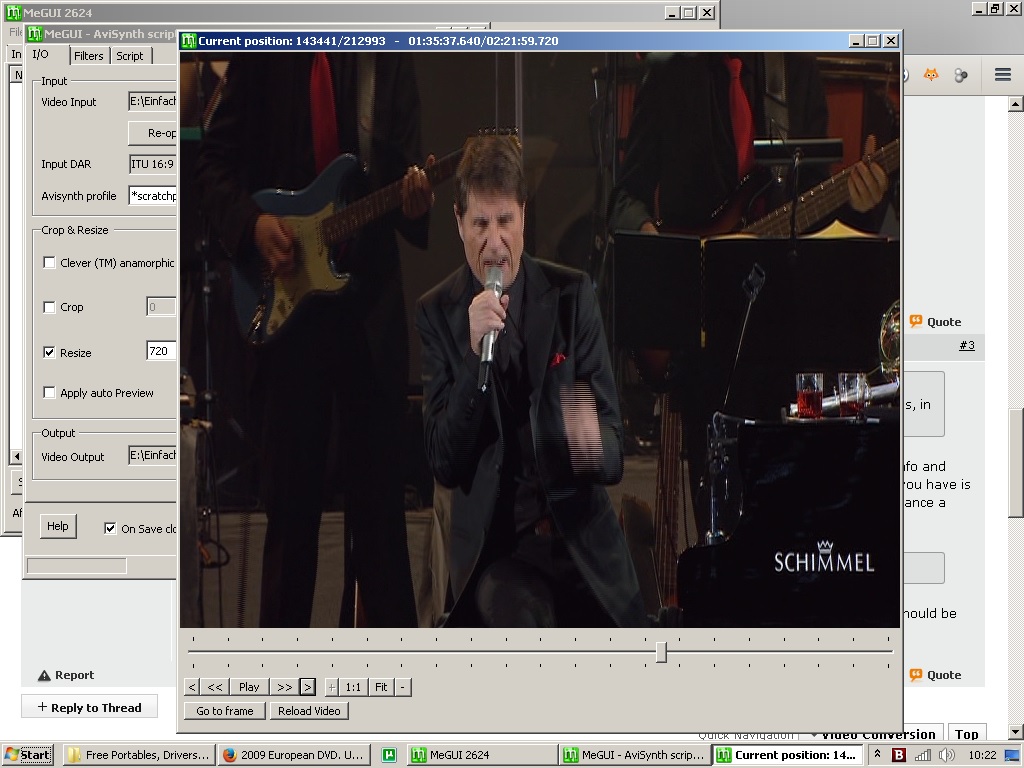The height and width of the screenshot is (768, 1024).
Task: Zoom in the preview with the + button
Action: pyautogui.click(x=332, y=687)
